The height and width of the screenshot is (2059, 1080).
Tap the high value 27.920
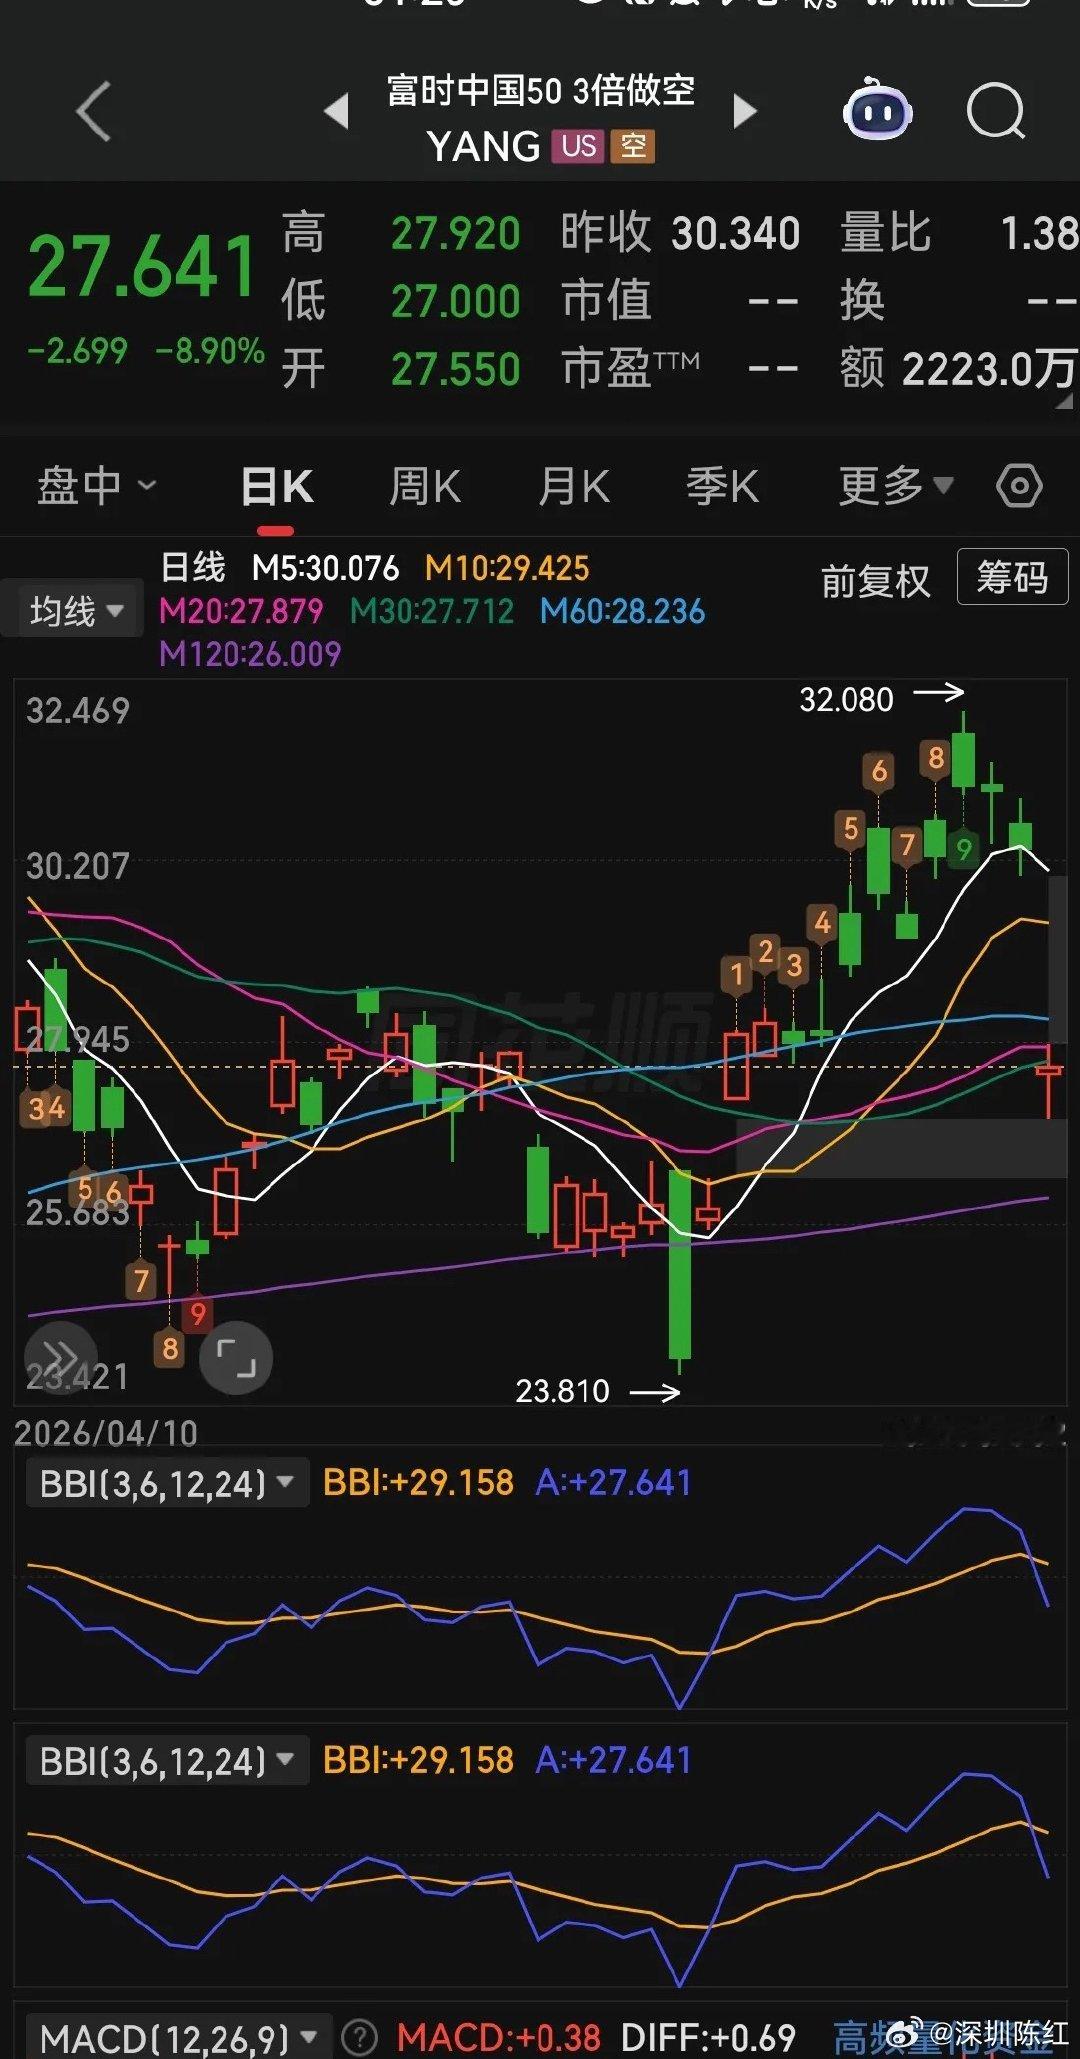(x=456, y=234)
